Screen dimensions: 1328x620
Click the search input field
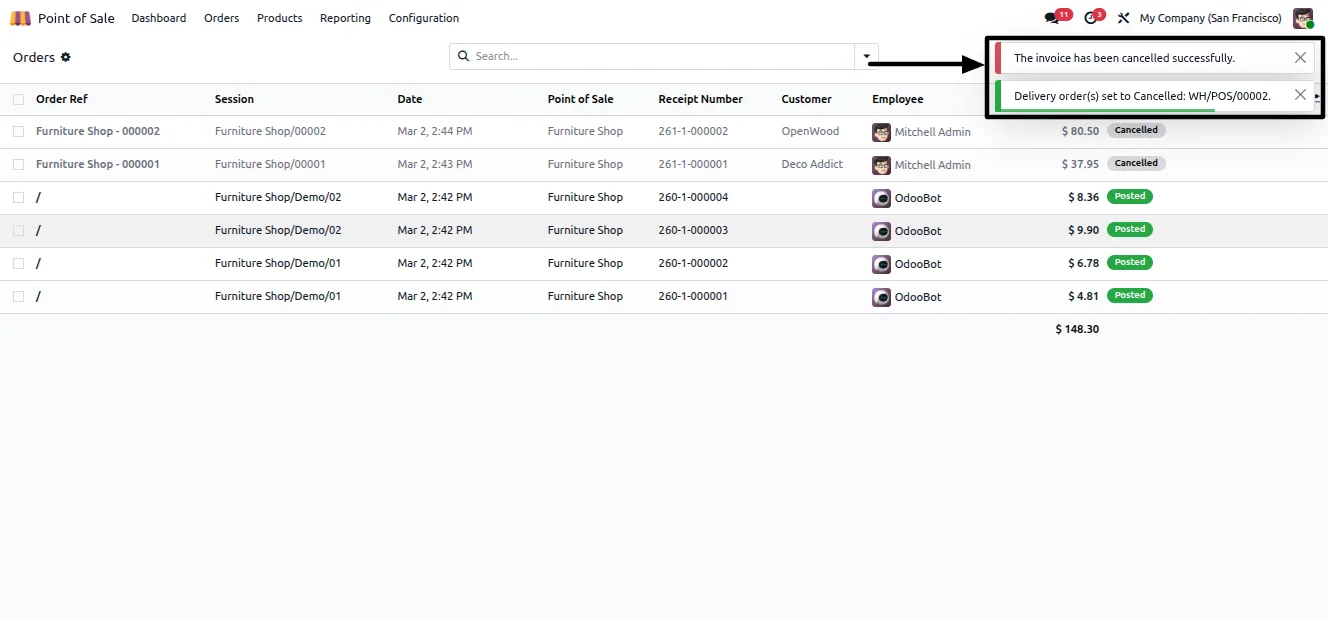(x=663, y=57)
